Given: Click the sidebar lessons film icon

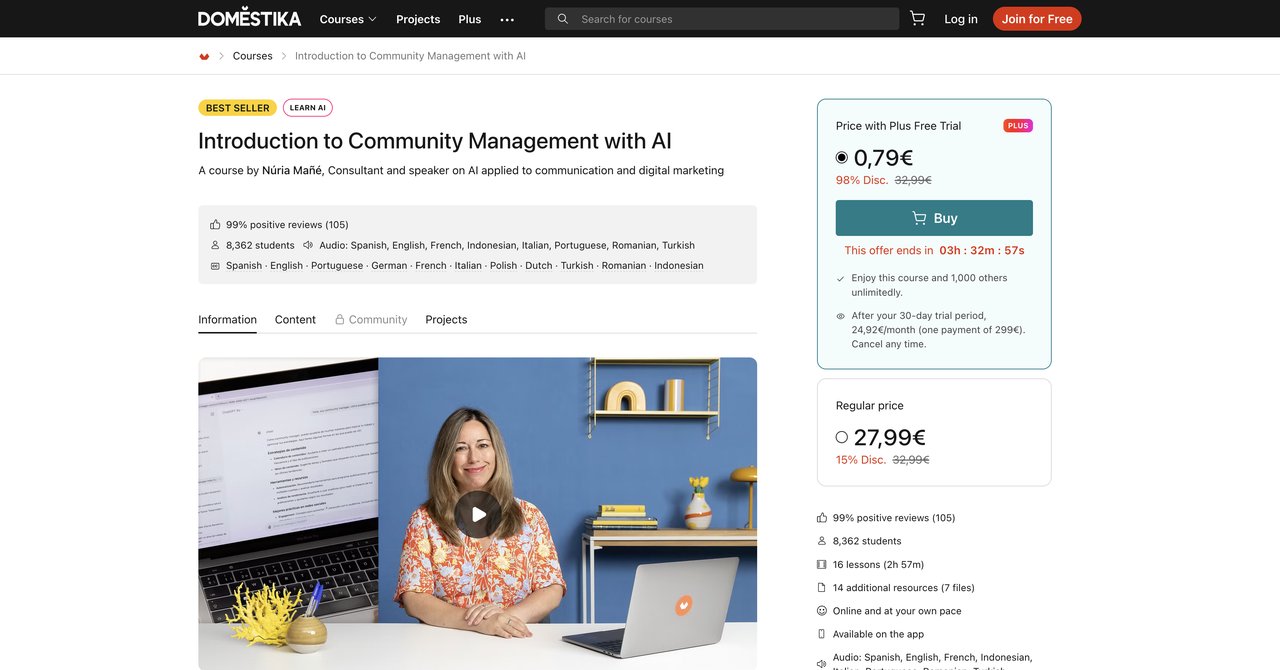Looking at the screenshot, I should pyautogui.click(x=822, y=565).
